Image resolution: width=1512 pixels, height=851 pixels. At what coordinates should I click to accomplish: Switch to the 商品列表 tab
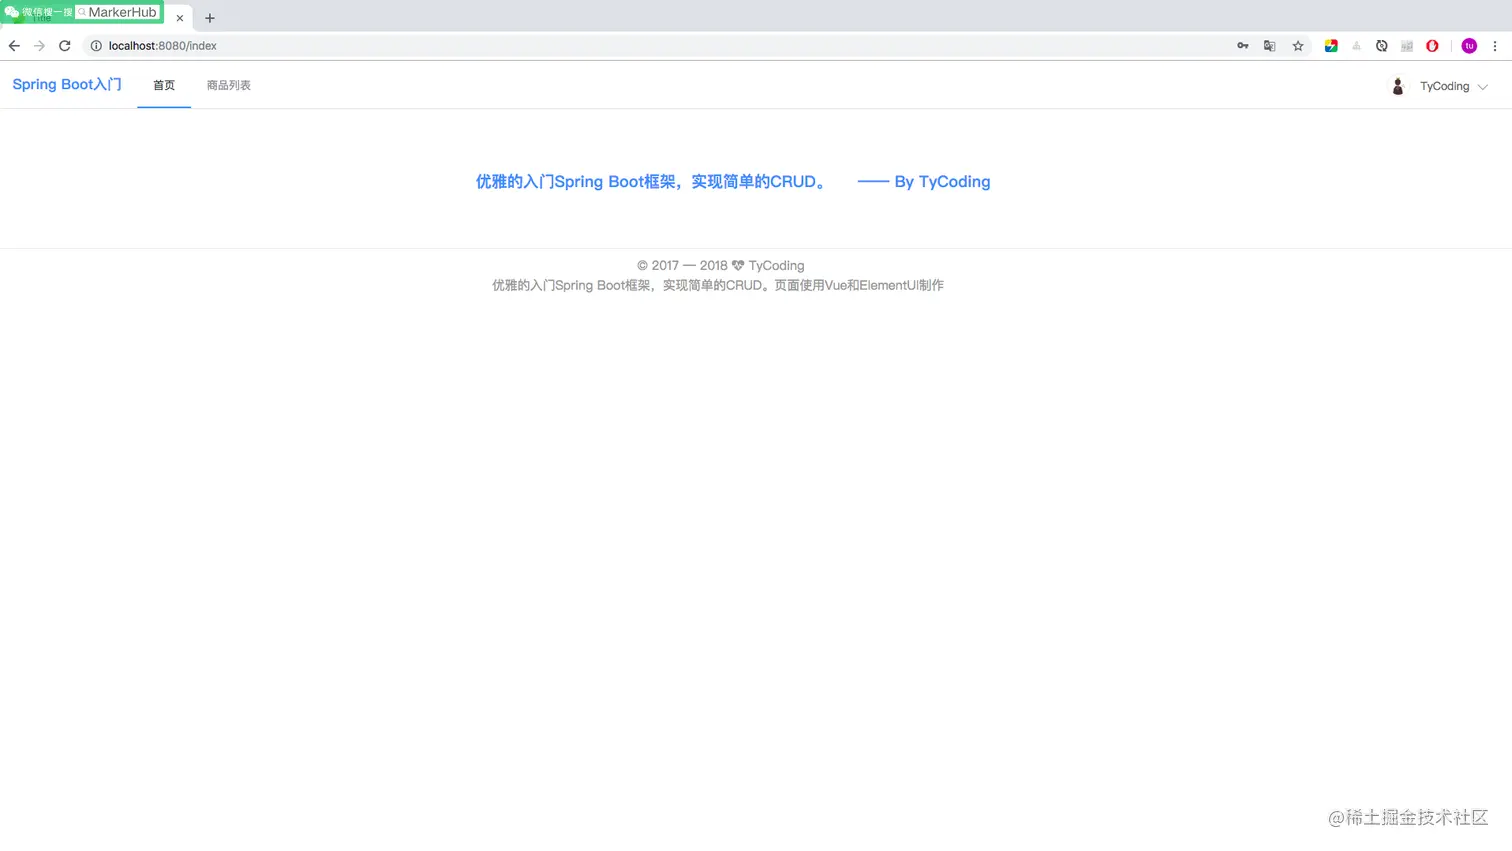coord(229,85)
